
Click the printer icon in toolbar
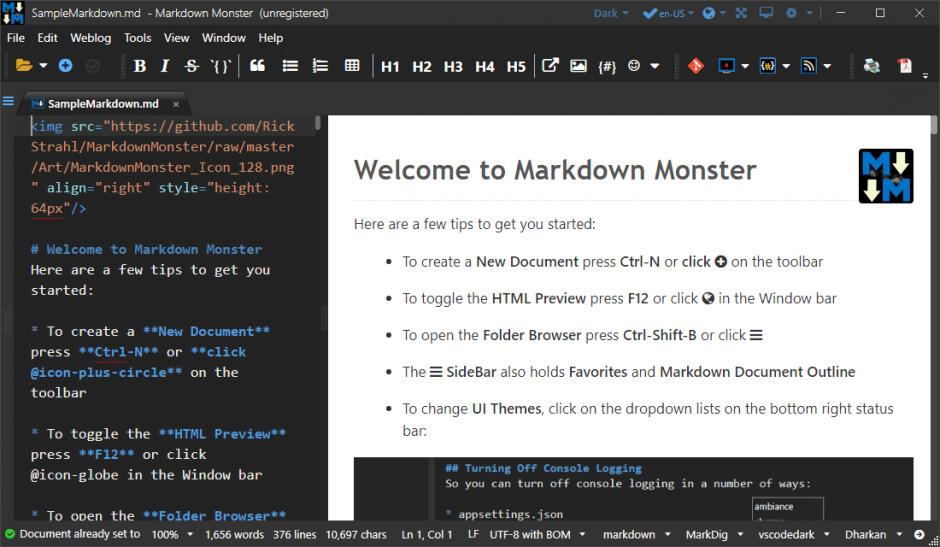[x=871, y=65]
